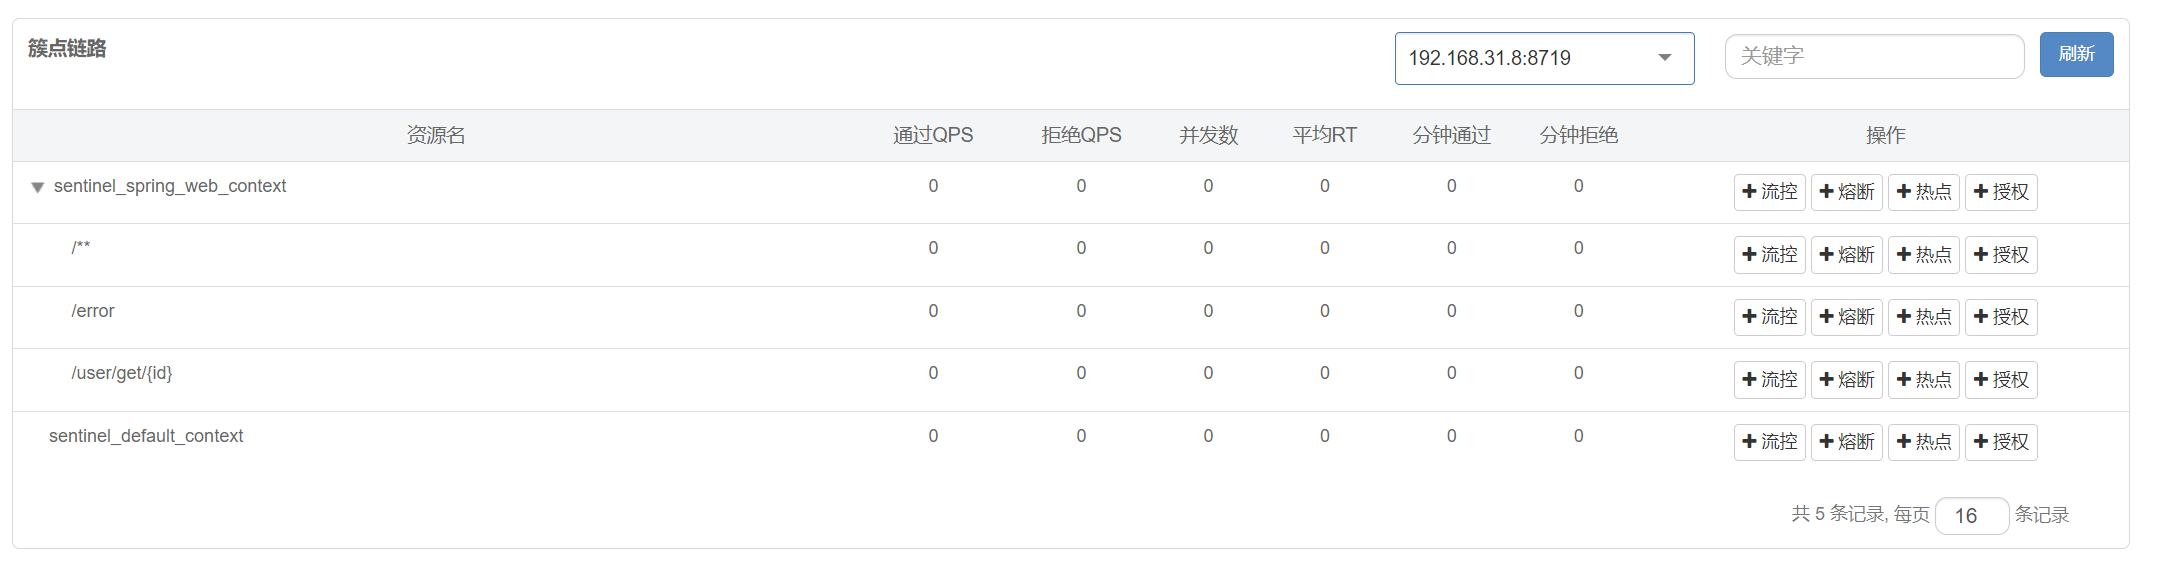The image size is (2161, 576).
Task: Add circuit breaker (熔断) for /** resource
Action: coord(1846,255)
